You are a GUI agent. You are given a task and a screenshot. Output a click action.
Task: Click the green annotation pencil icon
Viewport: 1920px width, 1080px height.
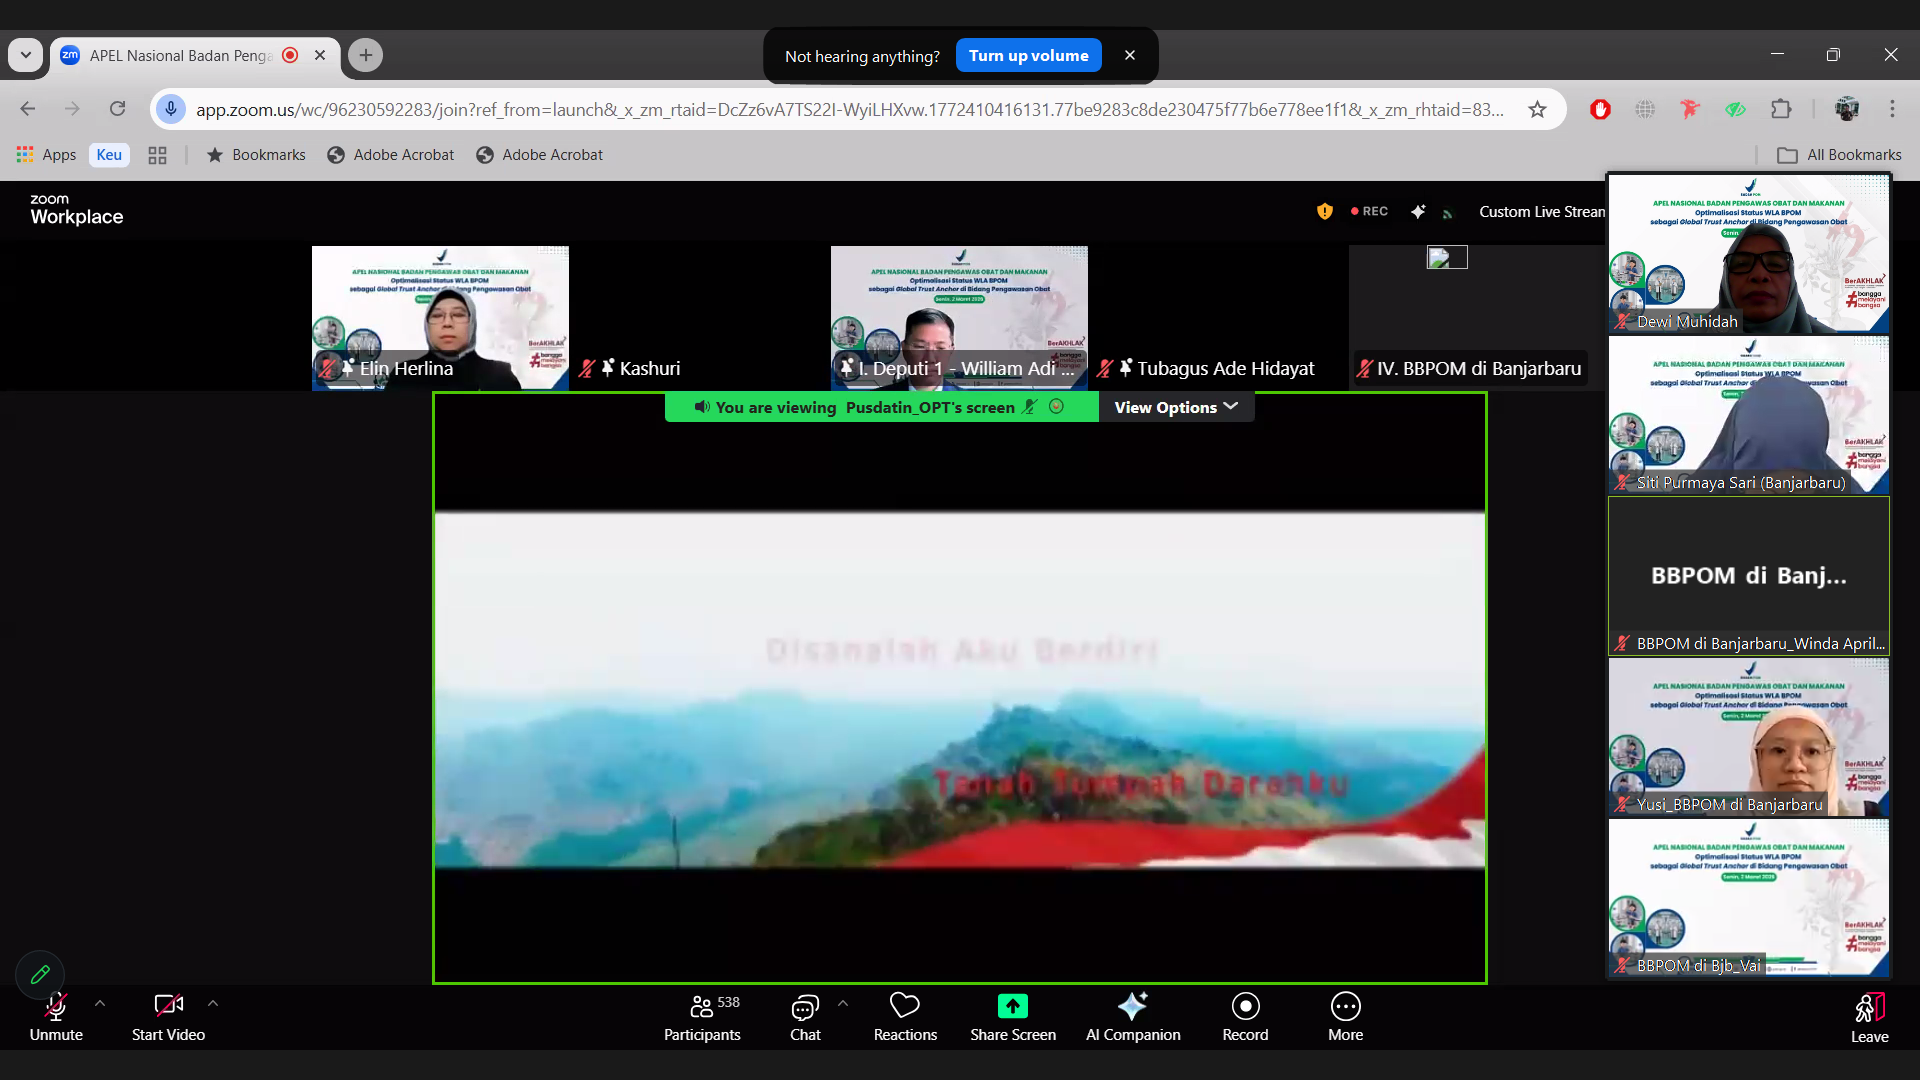(x=40, y=974)
